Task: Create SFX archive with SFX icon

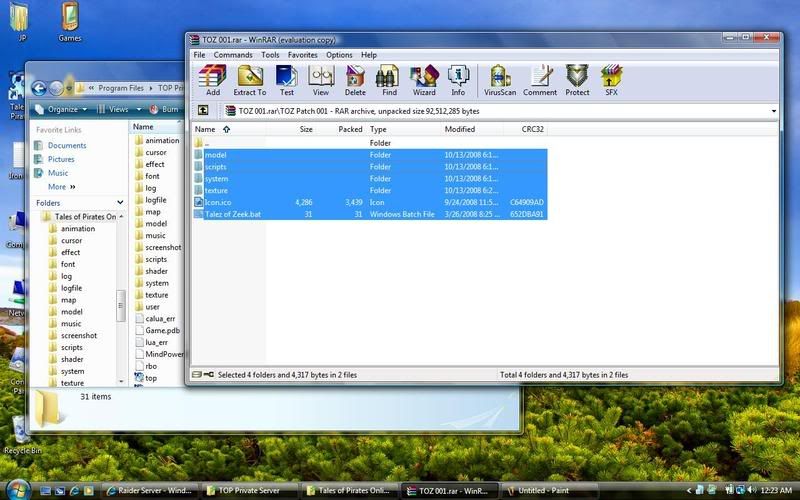Action: (x=611, y=80)
